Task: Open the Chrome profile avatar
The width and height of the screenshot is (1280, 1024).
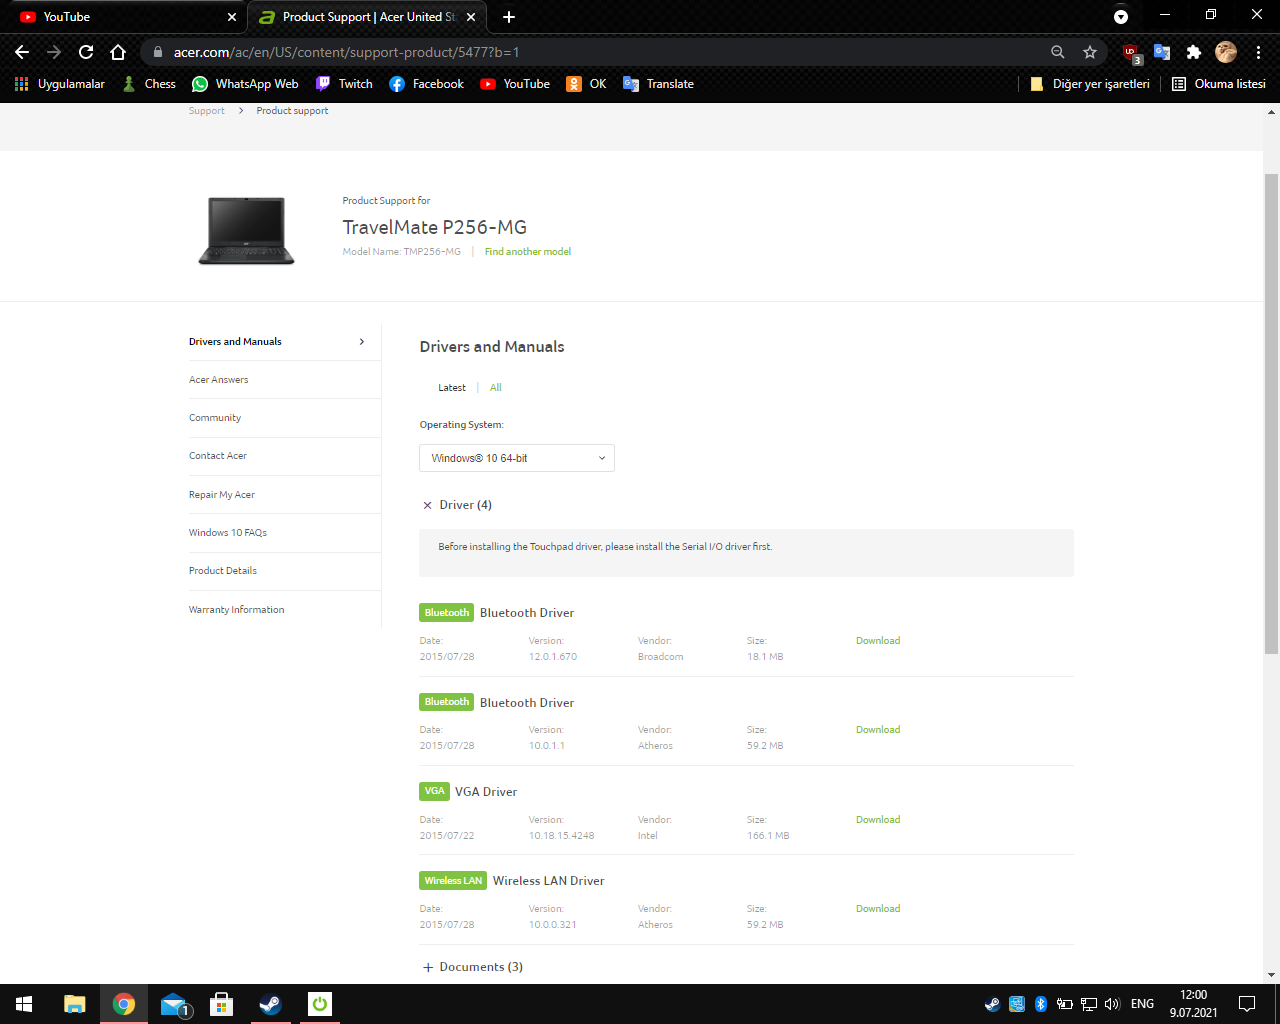Action: tap(1226, 52)
